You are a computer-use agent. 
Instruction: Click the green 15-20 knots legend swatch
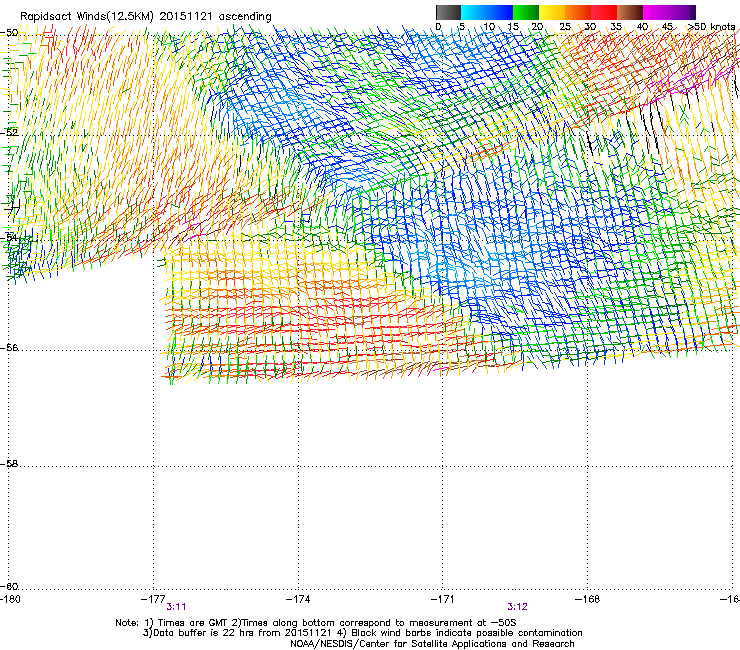point(526,13)
